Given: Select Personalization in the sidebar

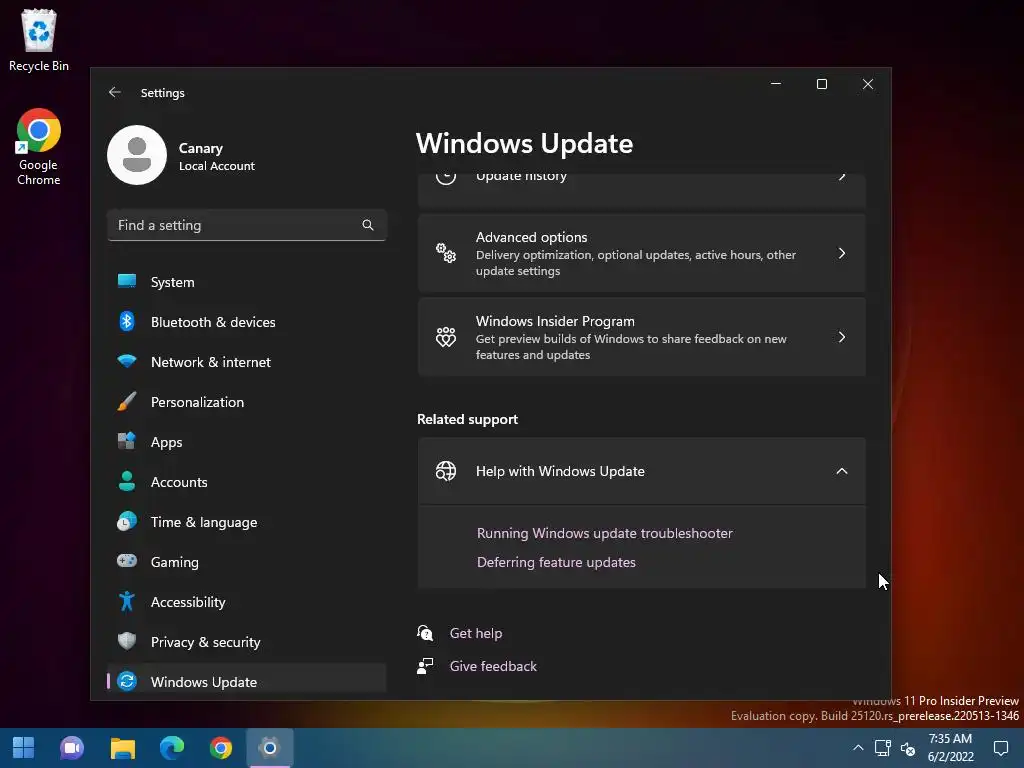Looking at the screenshot, I should pos(247,402).
